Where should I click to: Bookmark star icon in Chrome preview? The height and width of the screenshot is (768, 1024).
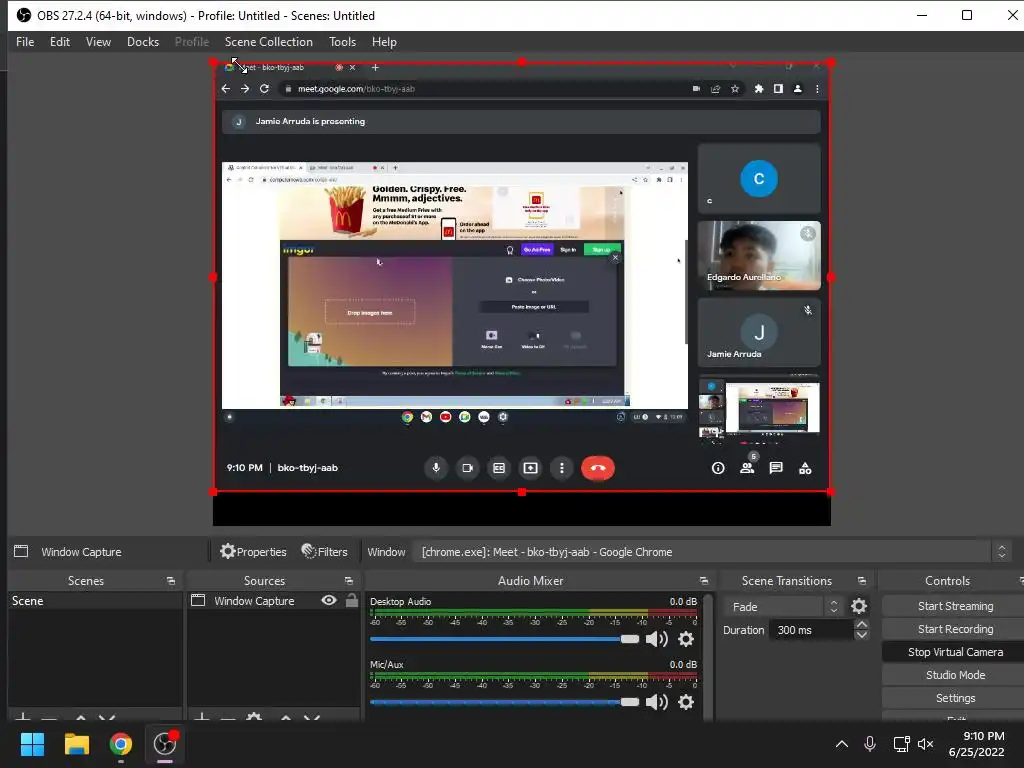coord(735,89)
